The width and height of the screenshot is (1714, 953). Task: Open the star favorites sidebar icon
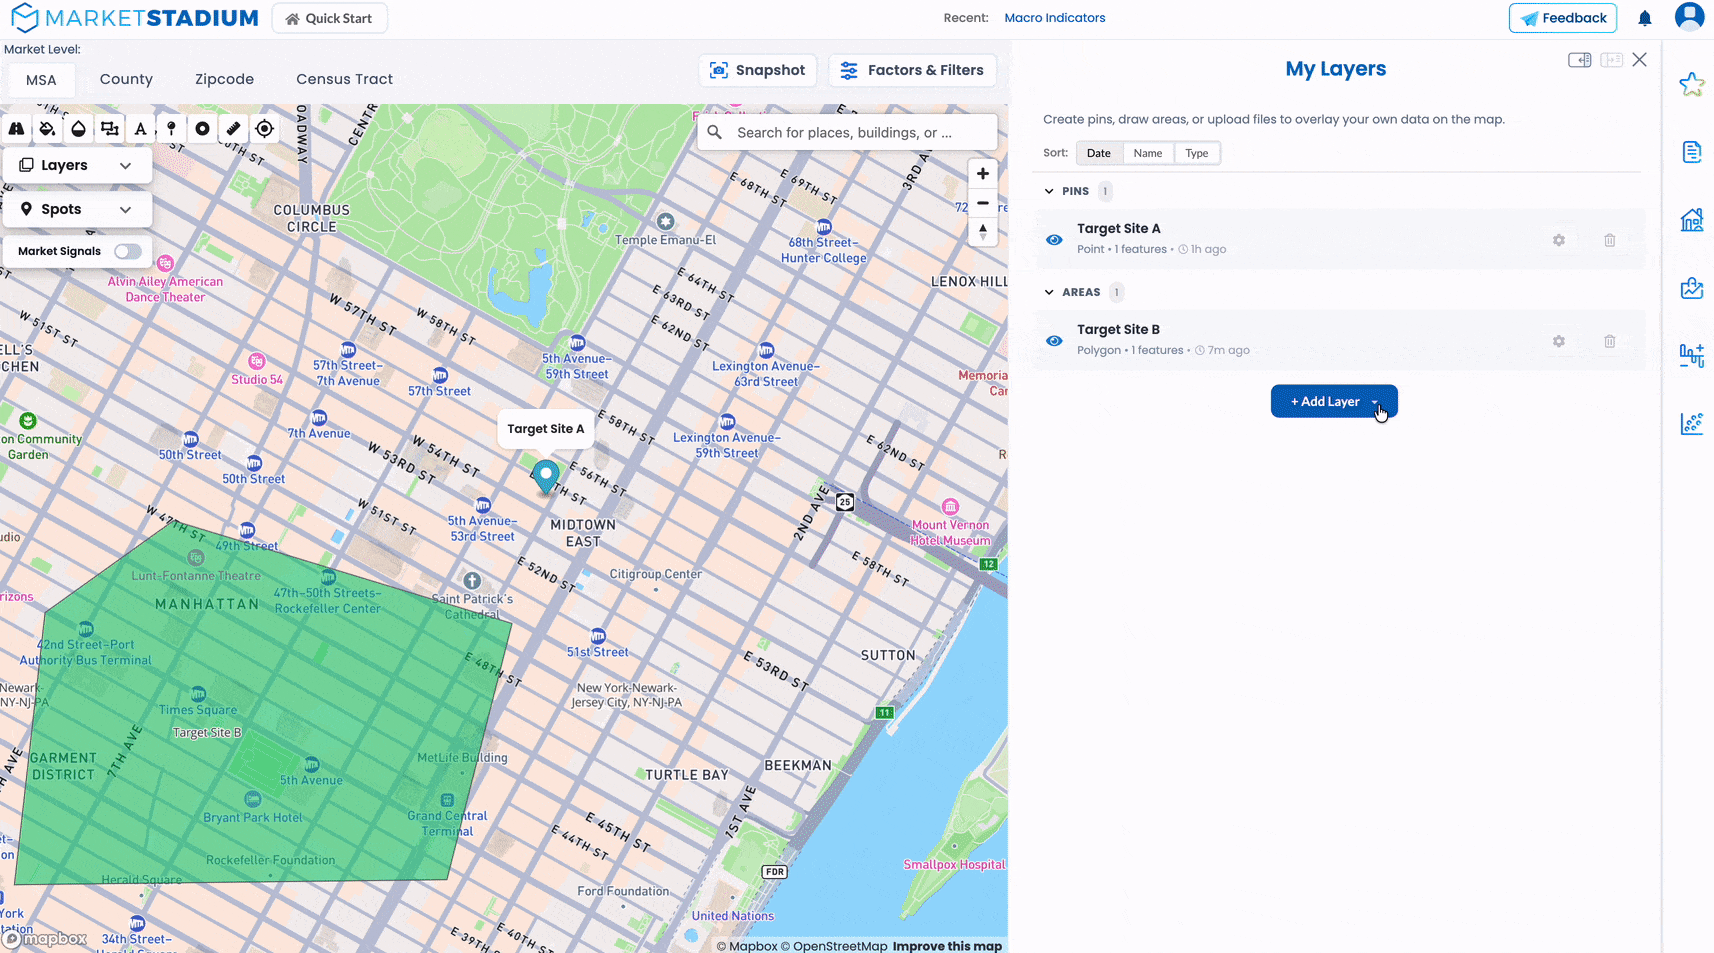[x=1691, y=84]
